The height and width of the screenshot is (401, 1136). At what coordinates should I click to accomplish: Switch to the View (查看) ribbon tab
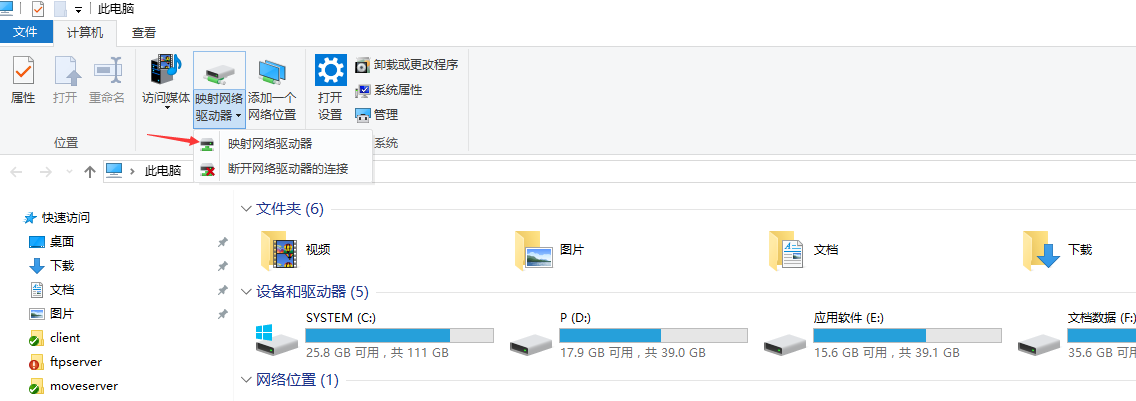pos(144,32)
